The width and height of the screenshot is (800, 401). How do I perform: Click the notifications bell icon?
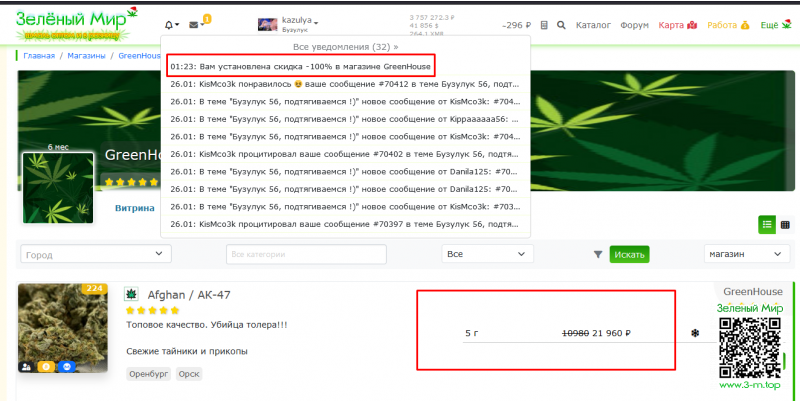click(172, 25)
